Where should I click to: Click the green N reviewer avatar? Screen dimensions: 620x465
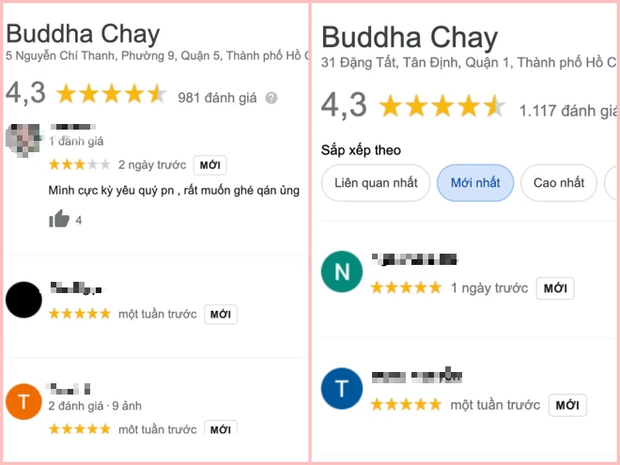[x=342, y=272]
